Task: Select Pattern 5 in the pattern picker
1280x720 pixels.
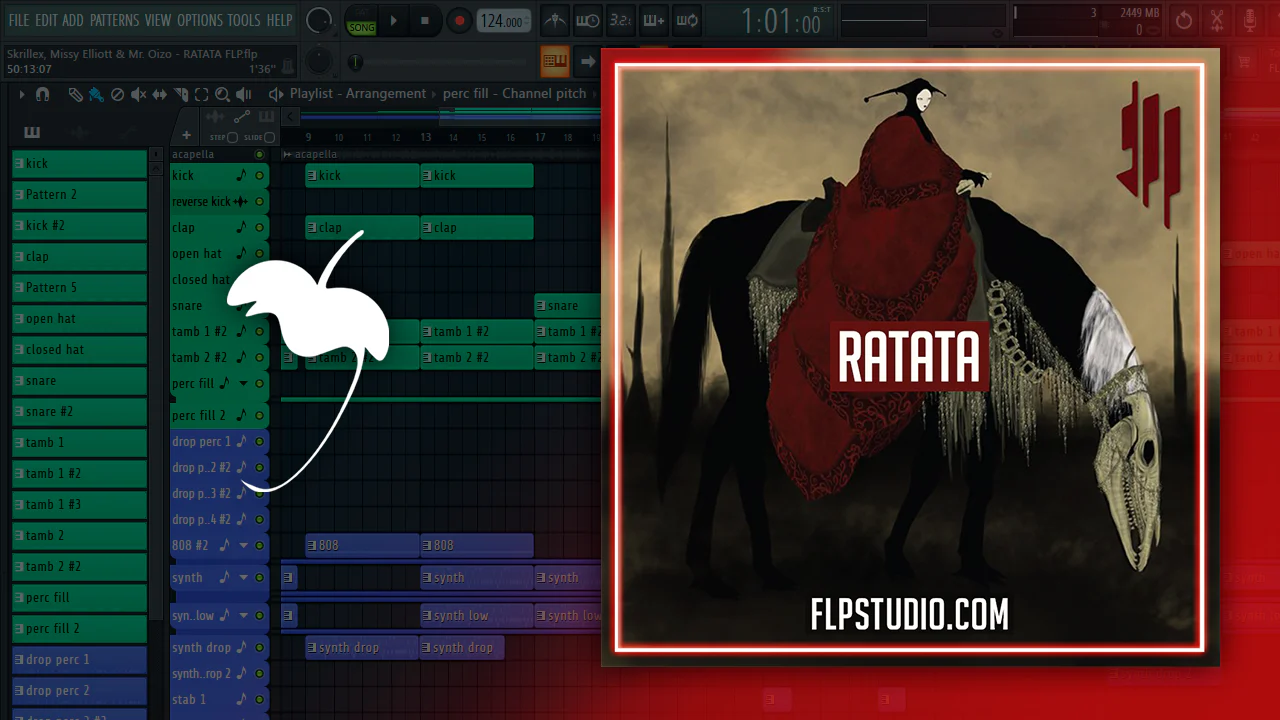Action: (79, 287)
